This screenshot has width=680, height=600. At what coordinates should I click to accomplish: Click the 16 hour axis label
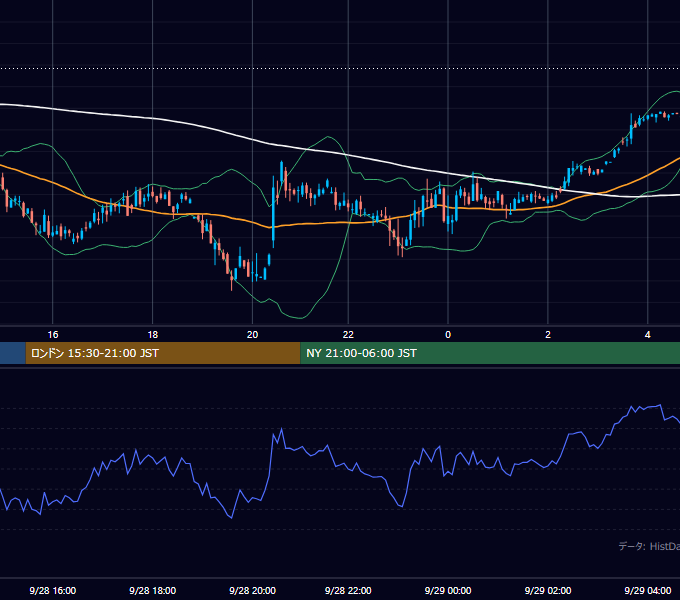point(52,335)
